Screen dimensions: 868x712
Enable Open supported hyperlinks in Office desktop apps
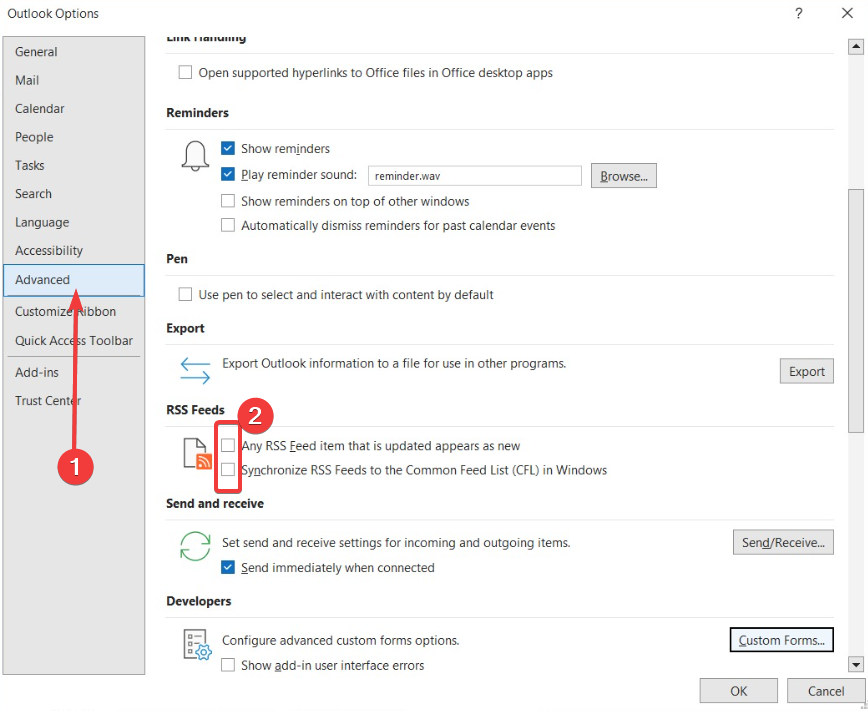pos(185,73)
